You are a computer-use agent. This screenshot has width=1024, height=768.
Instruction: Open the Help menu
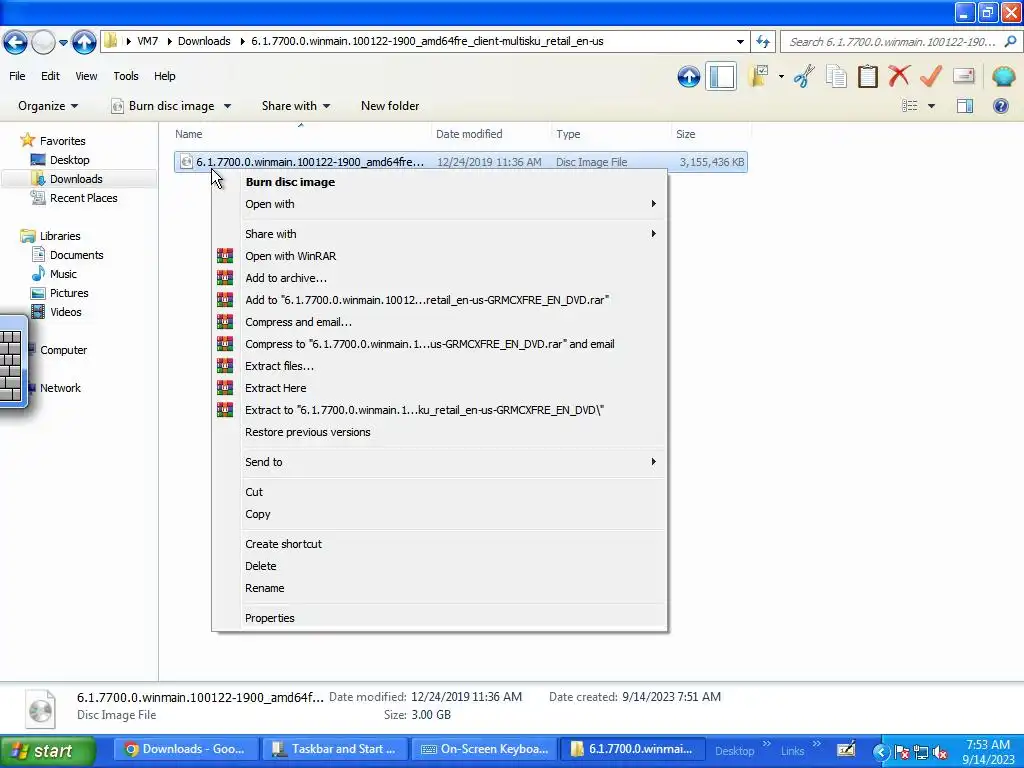point(165,76)
